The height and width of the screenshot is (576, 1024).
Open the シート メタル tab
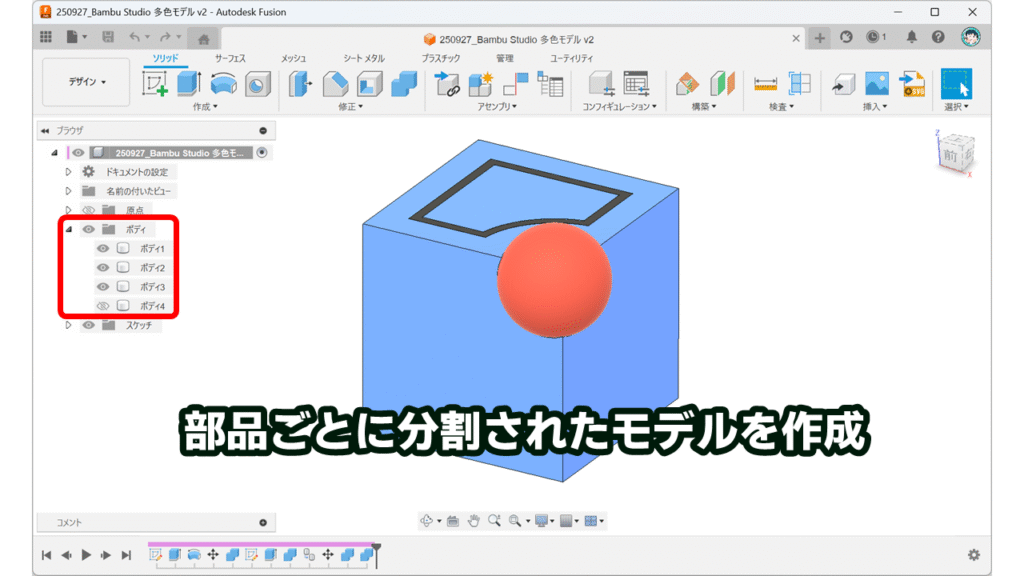click(363, 59)
